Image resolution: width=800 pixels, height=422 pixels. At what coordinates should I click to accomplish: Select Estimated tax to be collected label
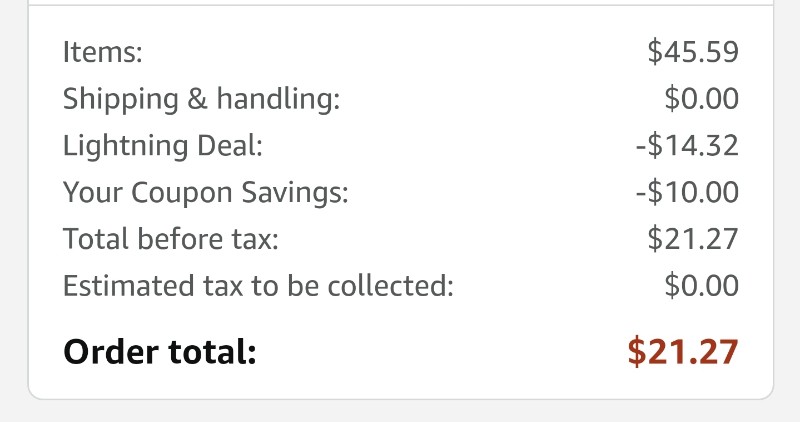coord(258,286)
